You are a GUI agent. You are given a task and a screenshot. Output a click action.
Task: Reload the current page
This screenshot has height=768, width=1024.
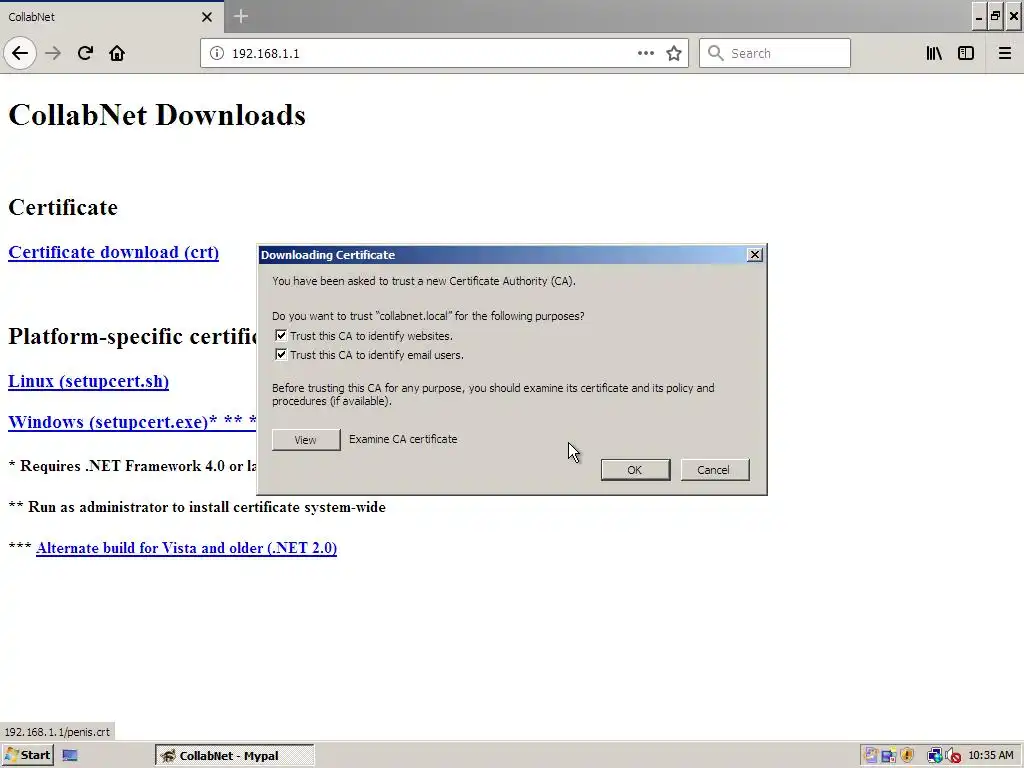click(85, 53)
